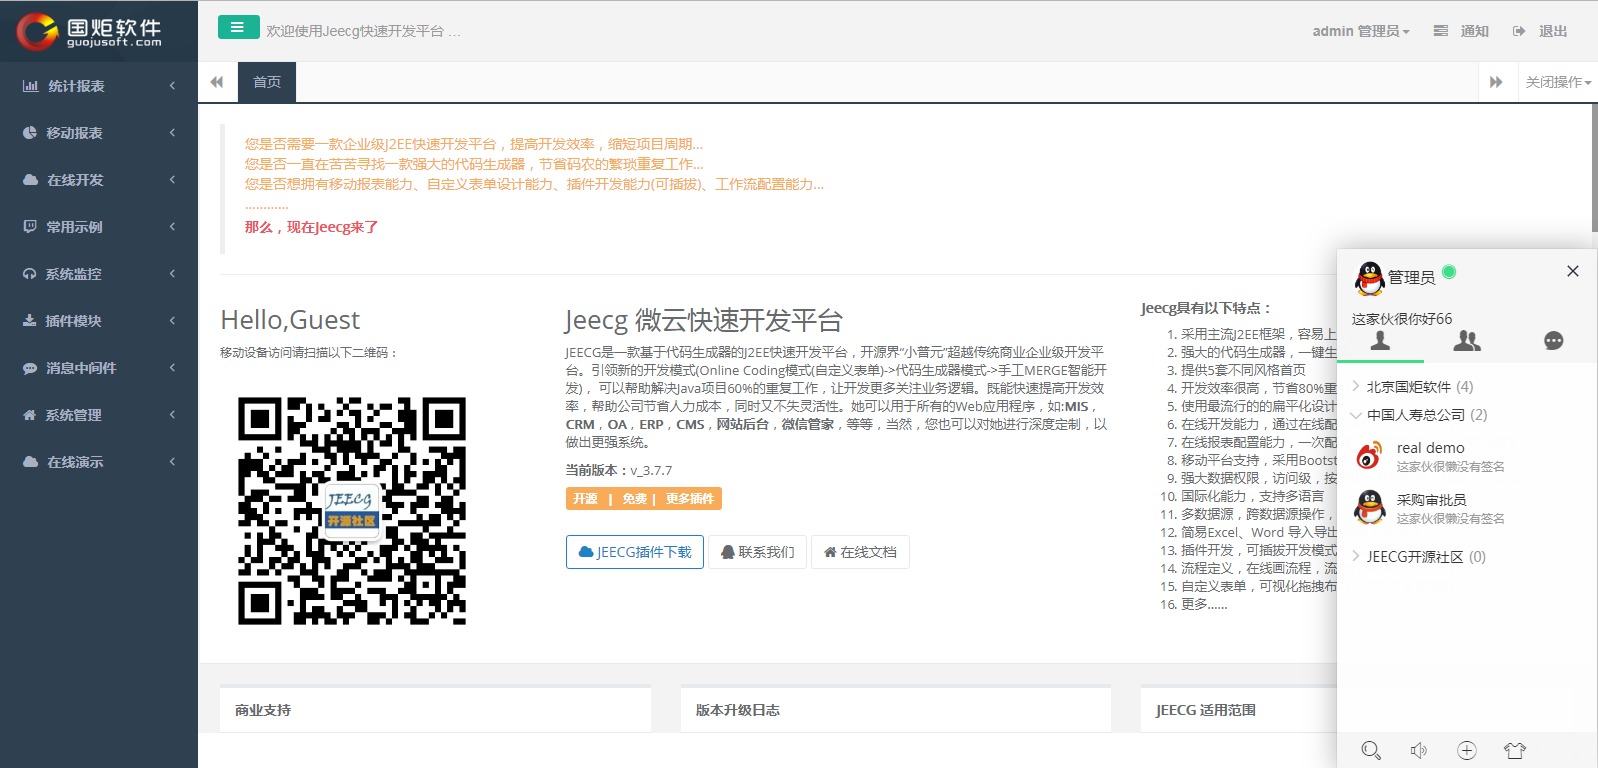Open the admin 管理员 dropdown
The image size is (1598, 768).
coord(1361,31)
